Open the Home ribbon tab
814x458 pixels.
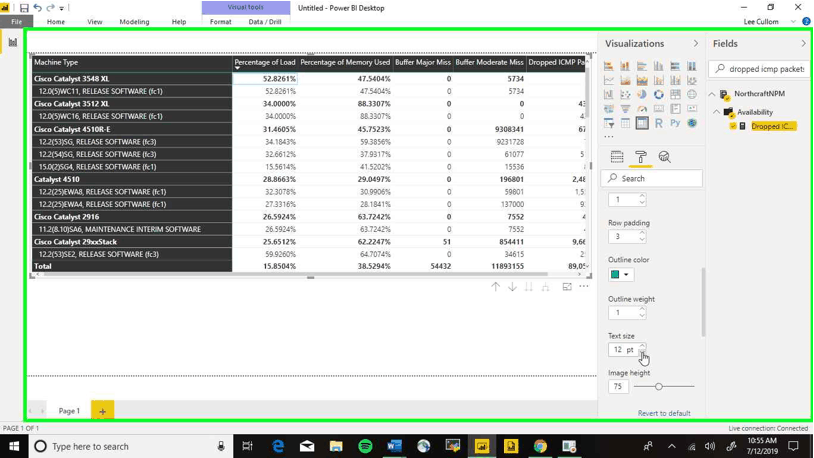coord(56,22)
